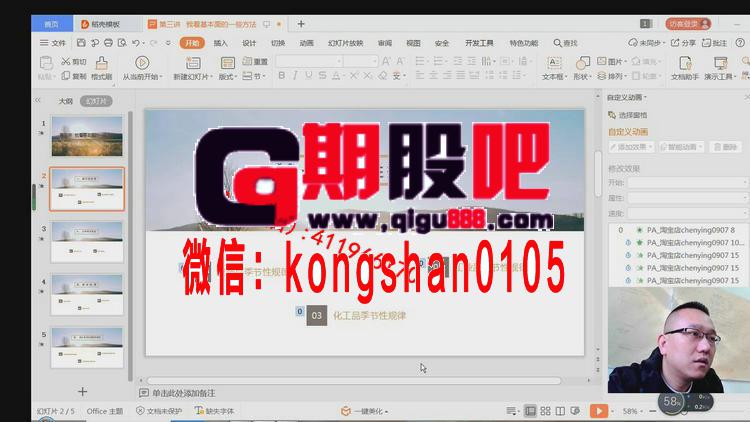Switch to Normal view icon in status bar

point(530,411)
